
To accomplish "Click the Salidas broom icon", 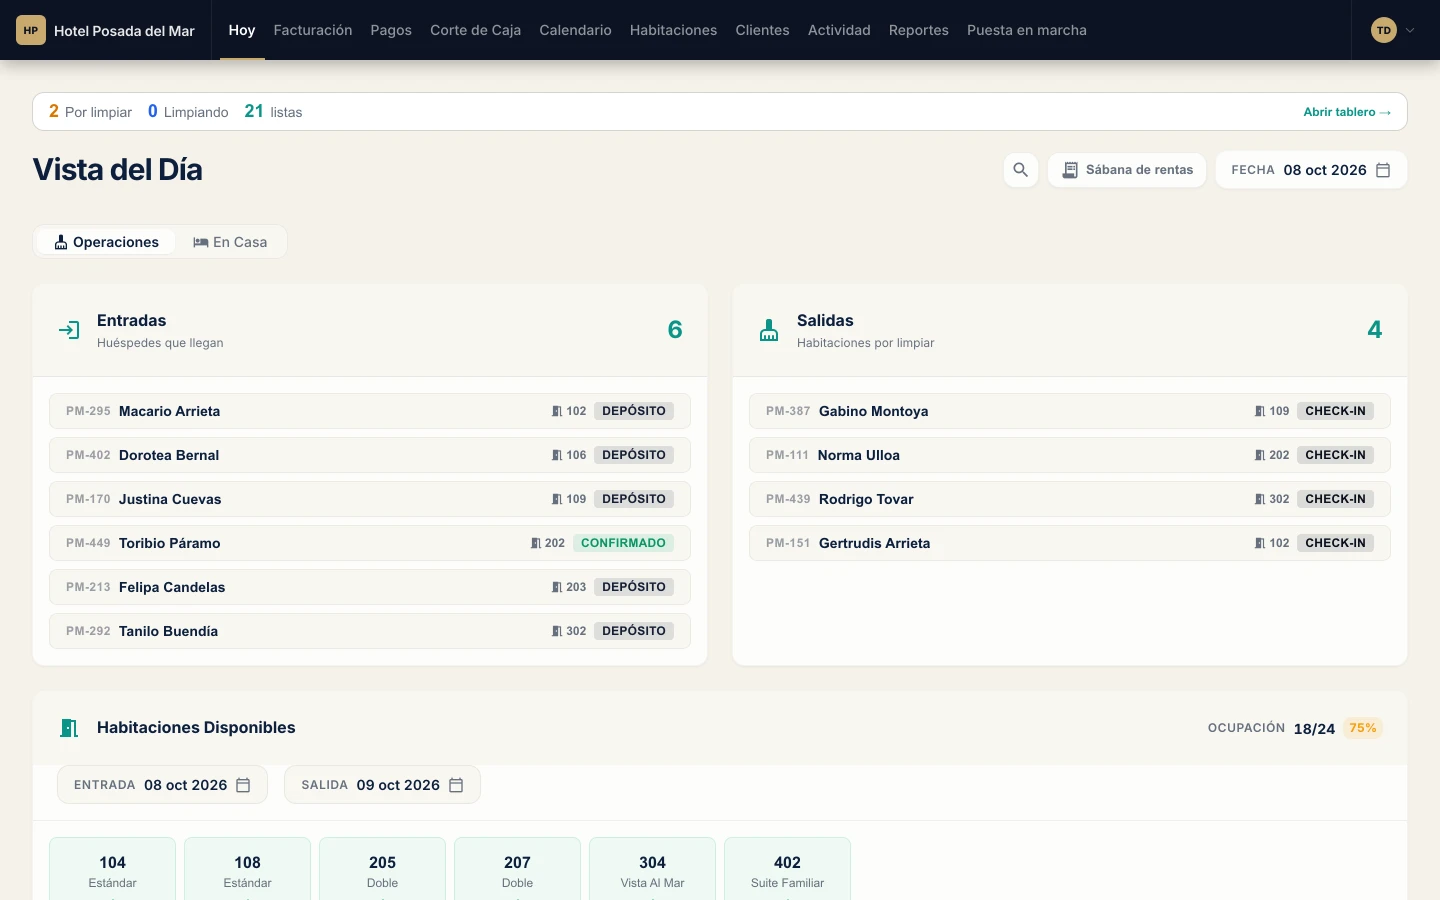I will [x=769, y=330].
